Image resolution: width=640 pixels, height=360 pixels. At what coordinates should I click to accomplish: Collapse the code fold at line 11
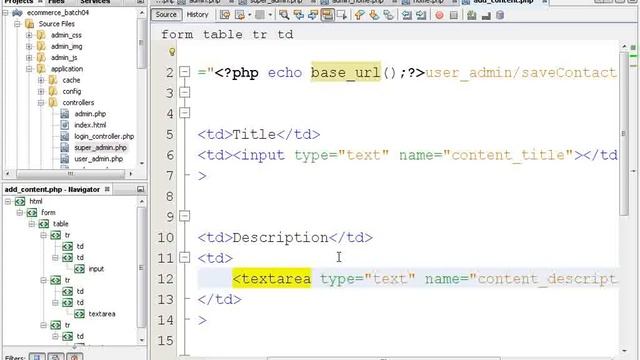point(184,257)
